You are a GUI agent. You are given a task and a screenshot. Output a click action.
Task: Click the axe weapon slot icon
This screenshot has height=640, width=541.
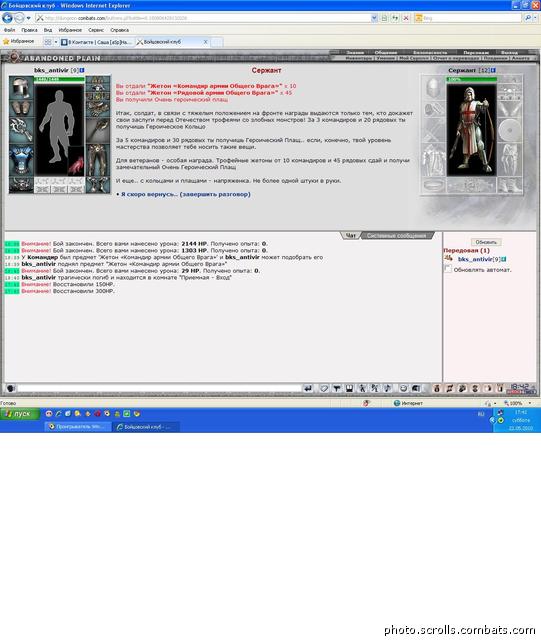[21, 130]
